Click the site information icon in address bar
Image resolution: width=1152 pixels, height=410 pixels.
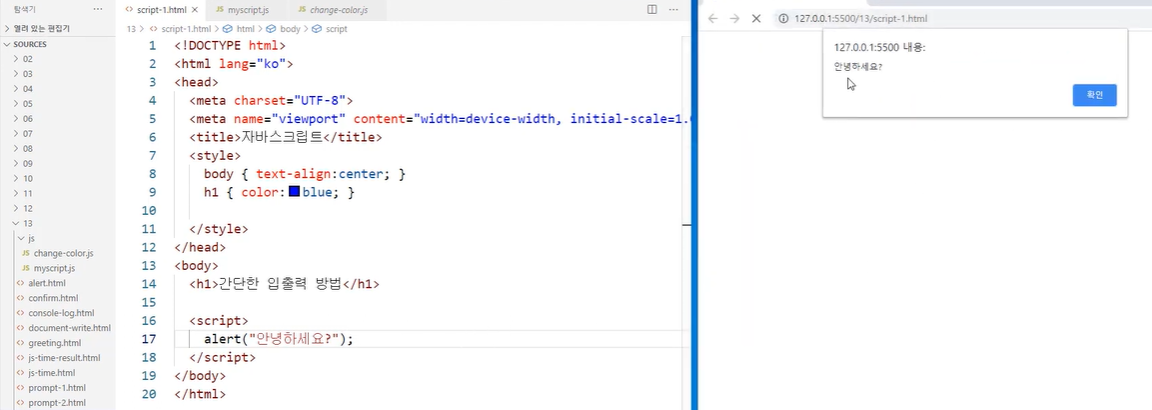tap(783, 18)
